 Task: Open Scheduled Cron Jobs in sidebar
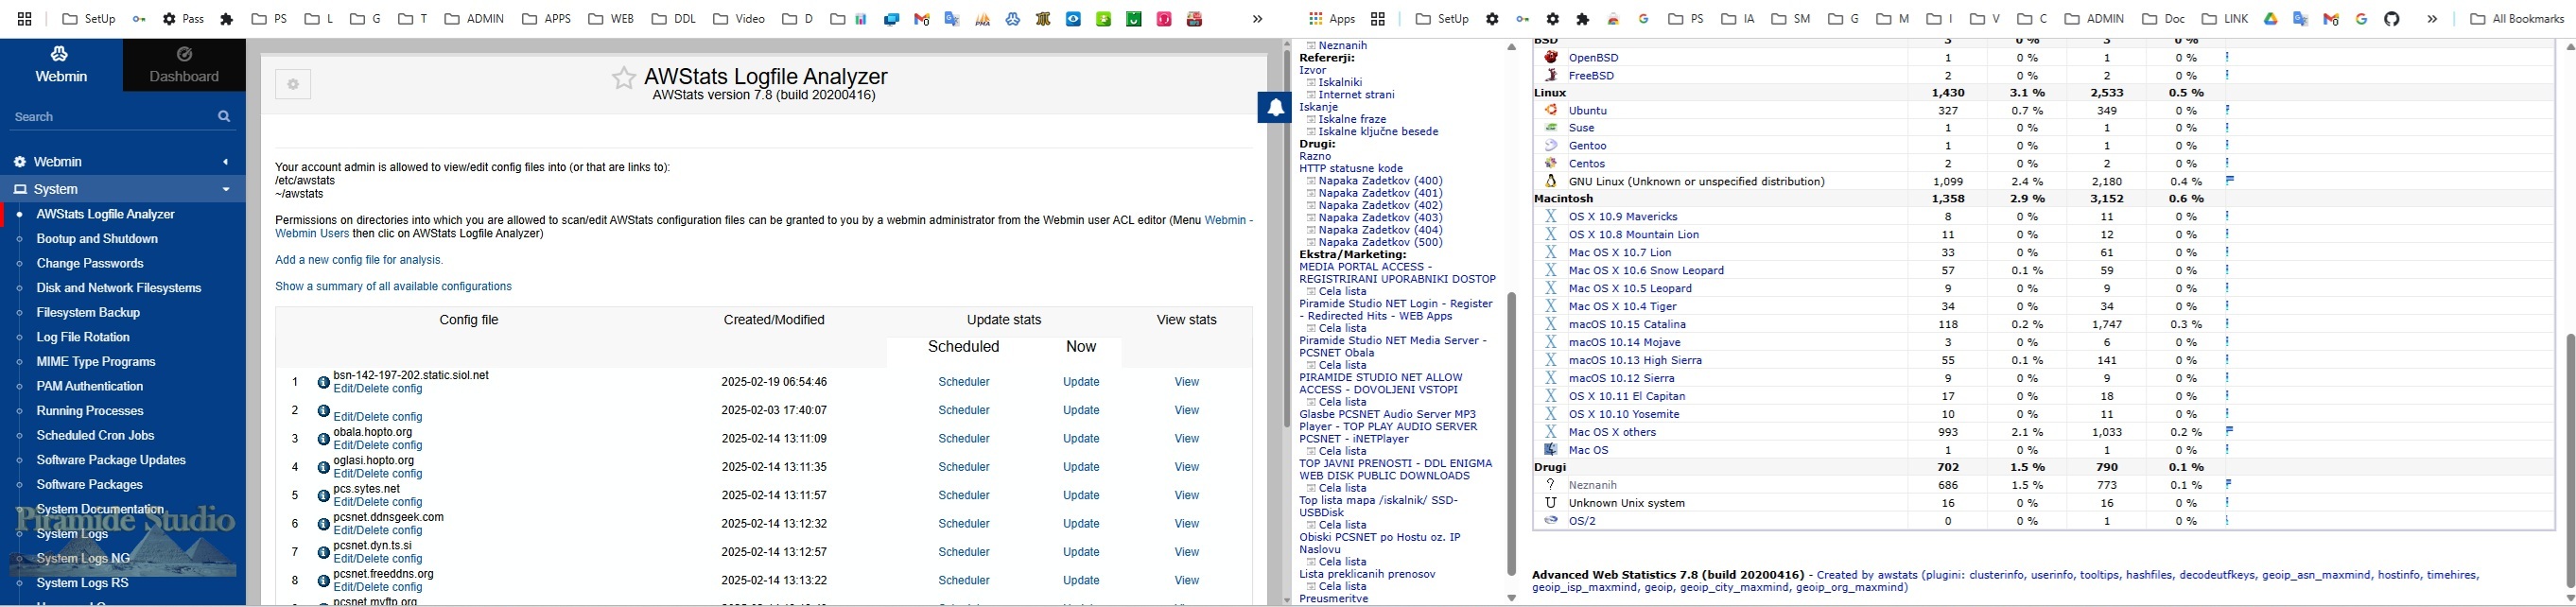coord(95,436)
